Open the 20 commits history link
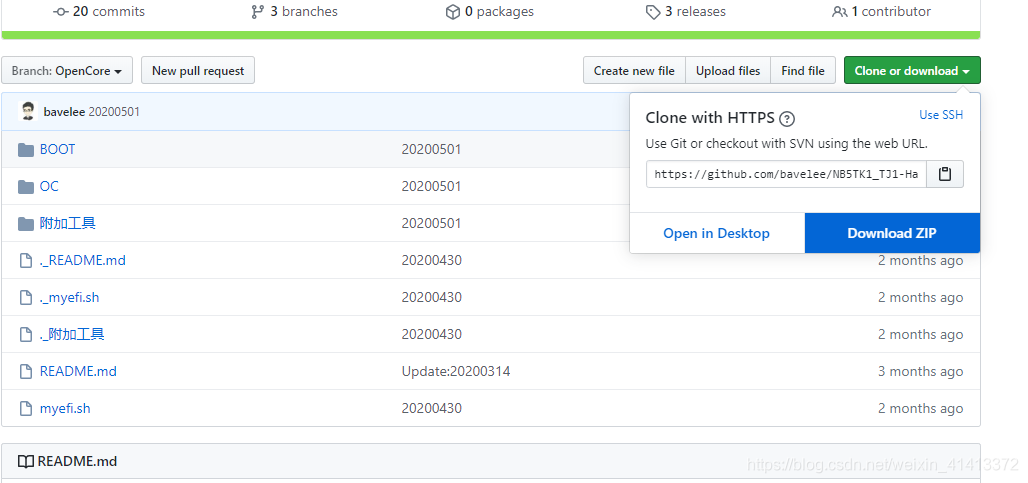This screenshot has width=1028, height=483. coord(99,11)
